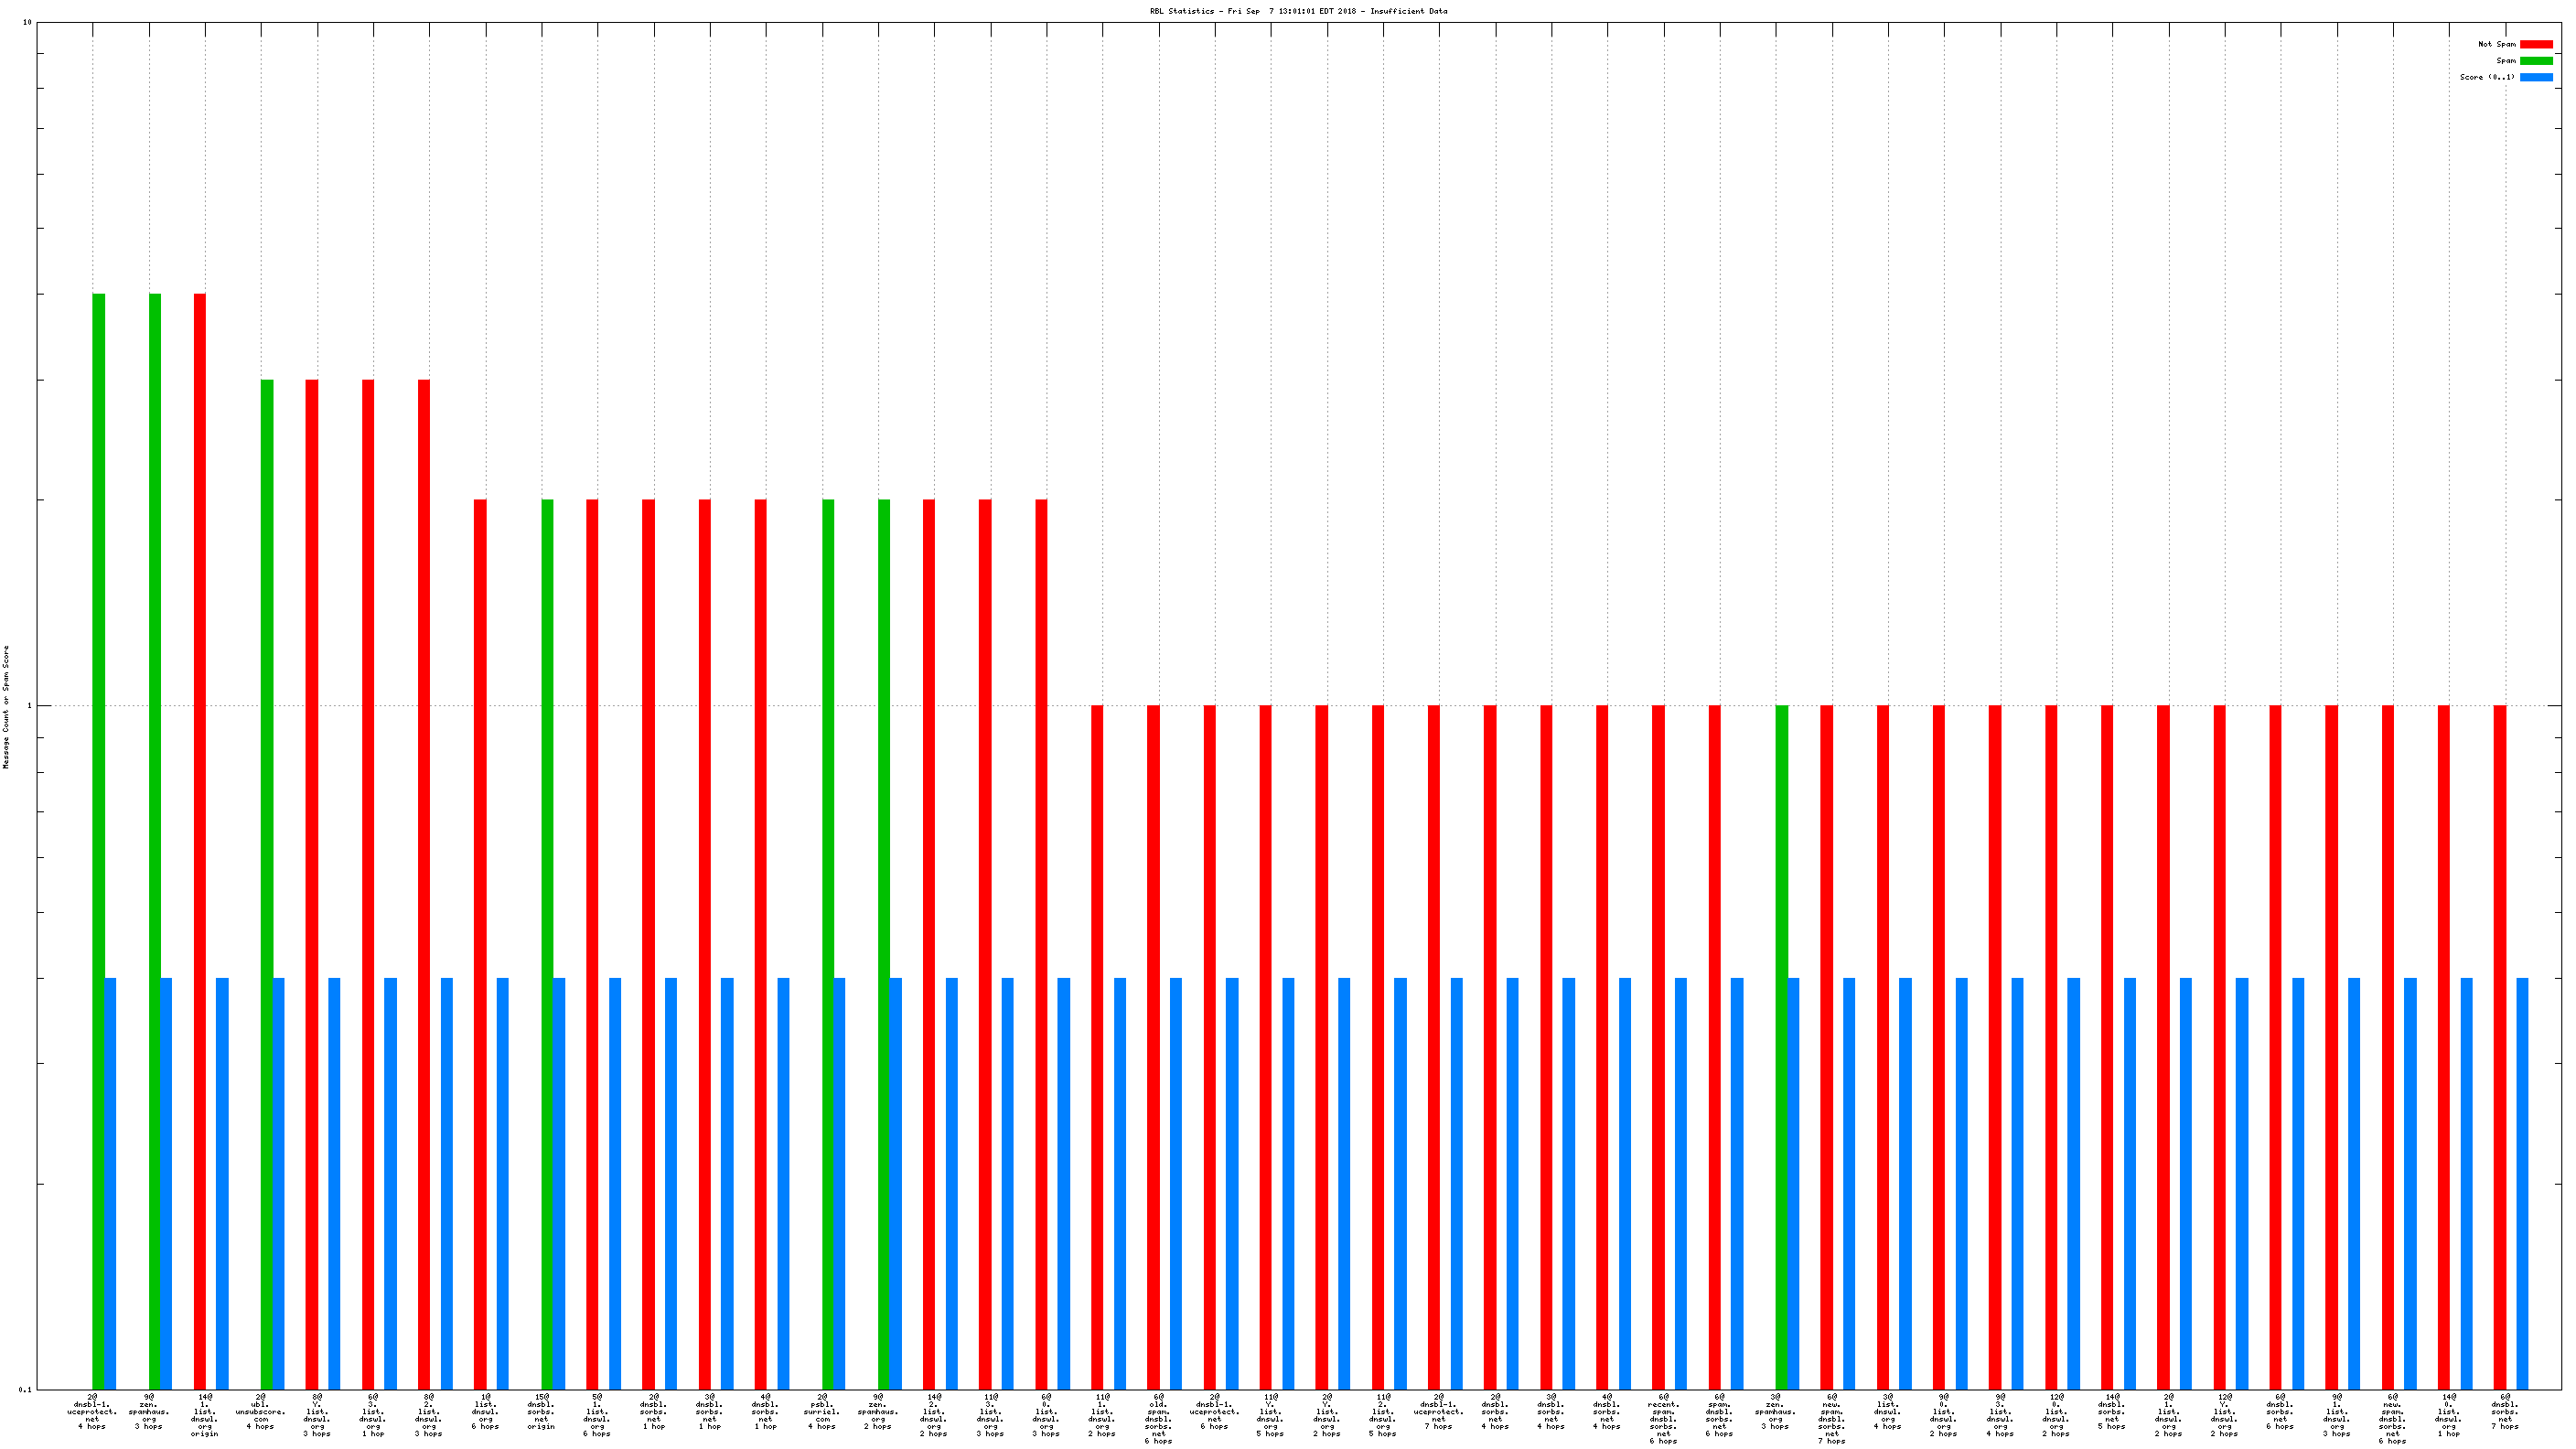Select the 'Not Spam' legend label text
The image size is (2576, 1449).
click(x=2496, y=44)
